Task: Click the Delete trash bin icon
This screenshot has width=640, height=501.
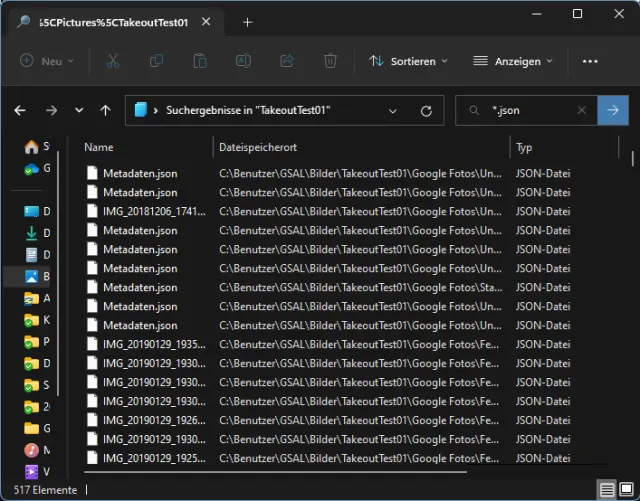Action: point(330,61)
